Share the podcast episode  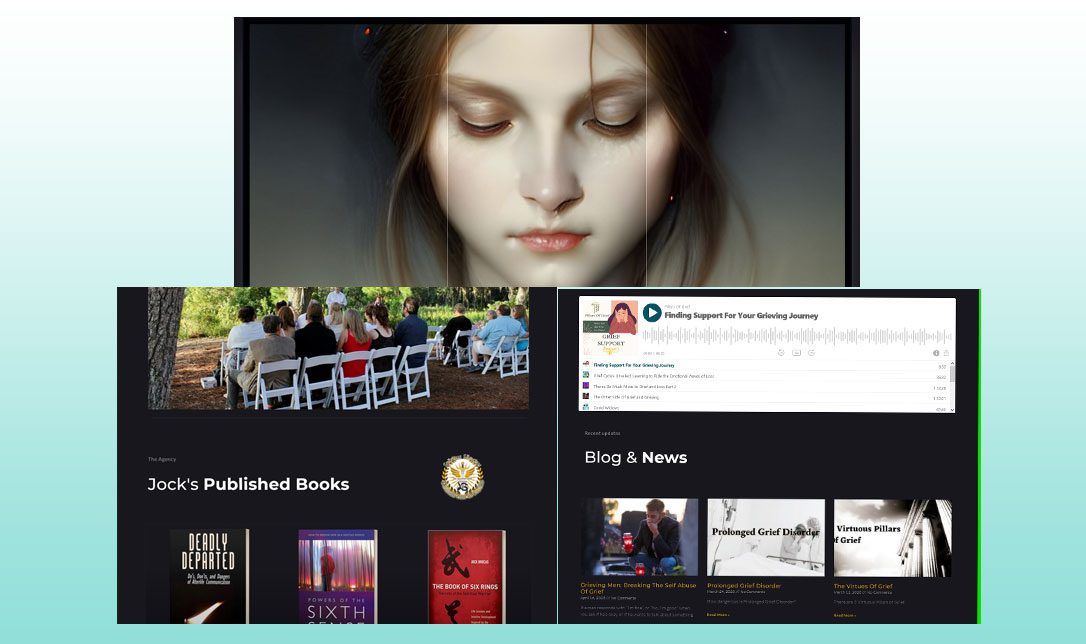pyautogui.click(x=946, y=353)
